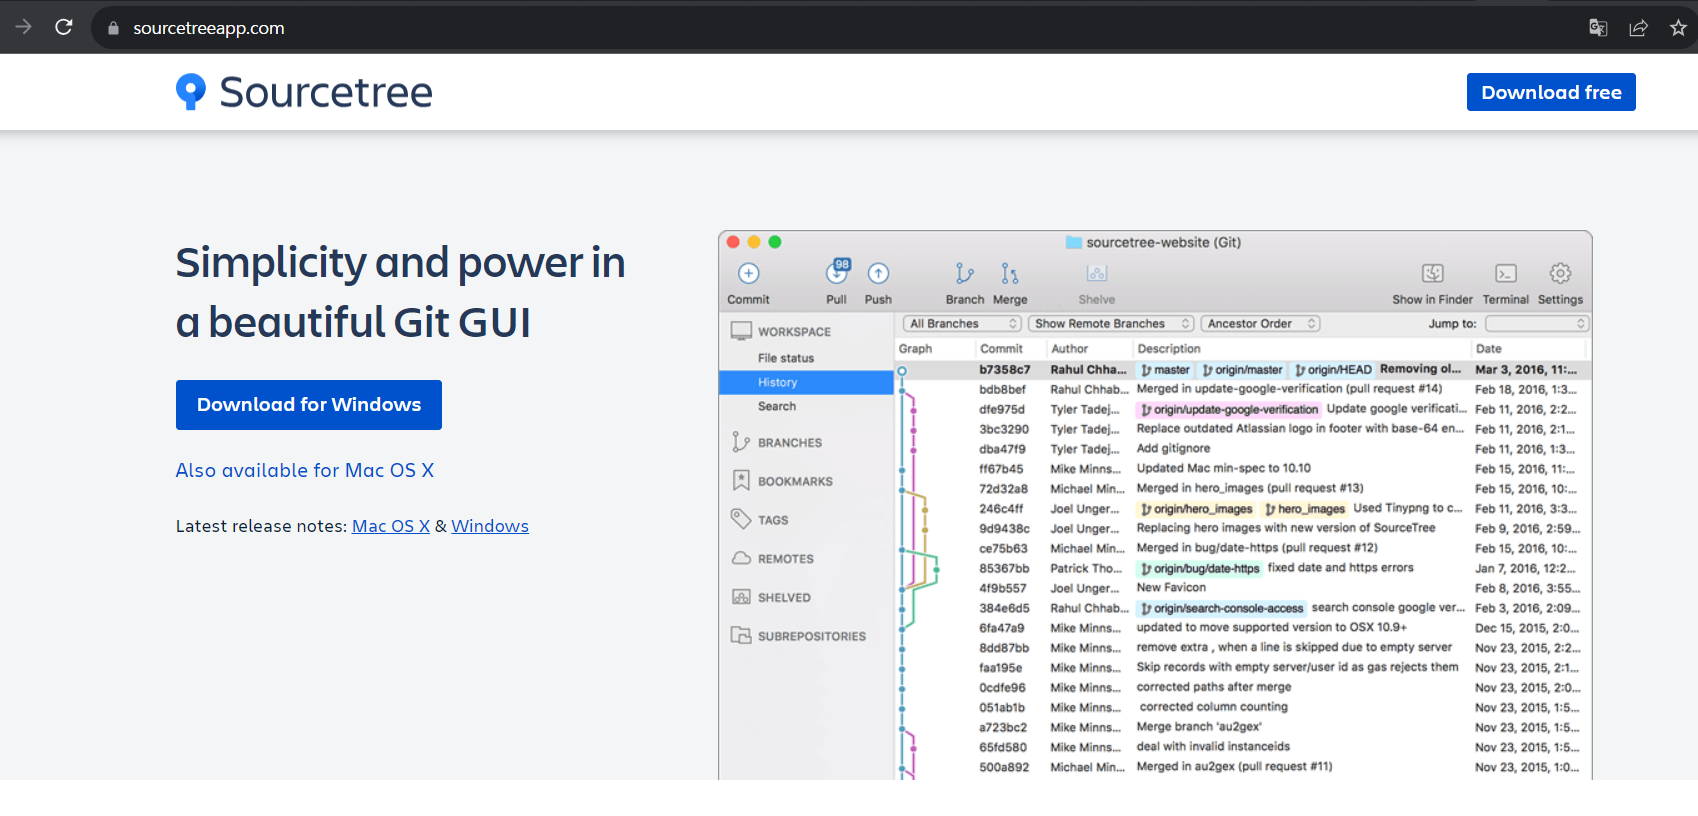Screen dimensions: 1698x816
Task: Click the Show in Finder icon
Action: coord(1432,273)
